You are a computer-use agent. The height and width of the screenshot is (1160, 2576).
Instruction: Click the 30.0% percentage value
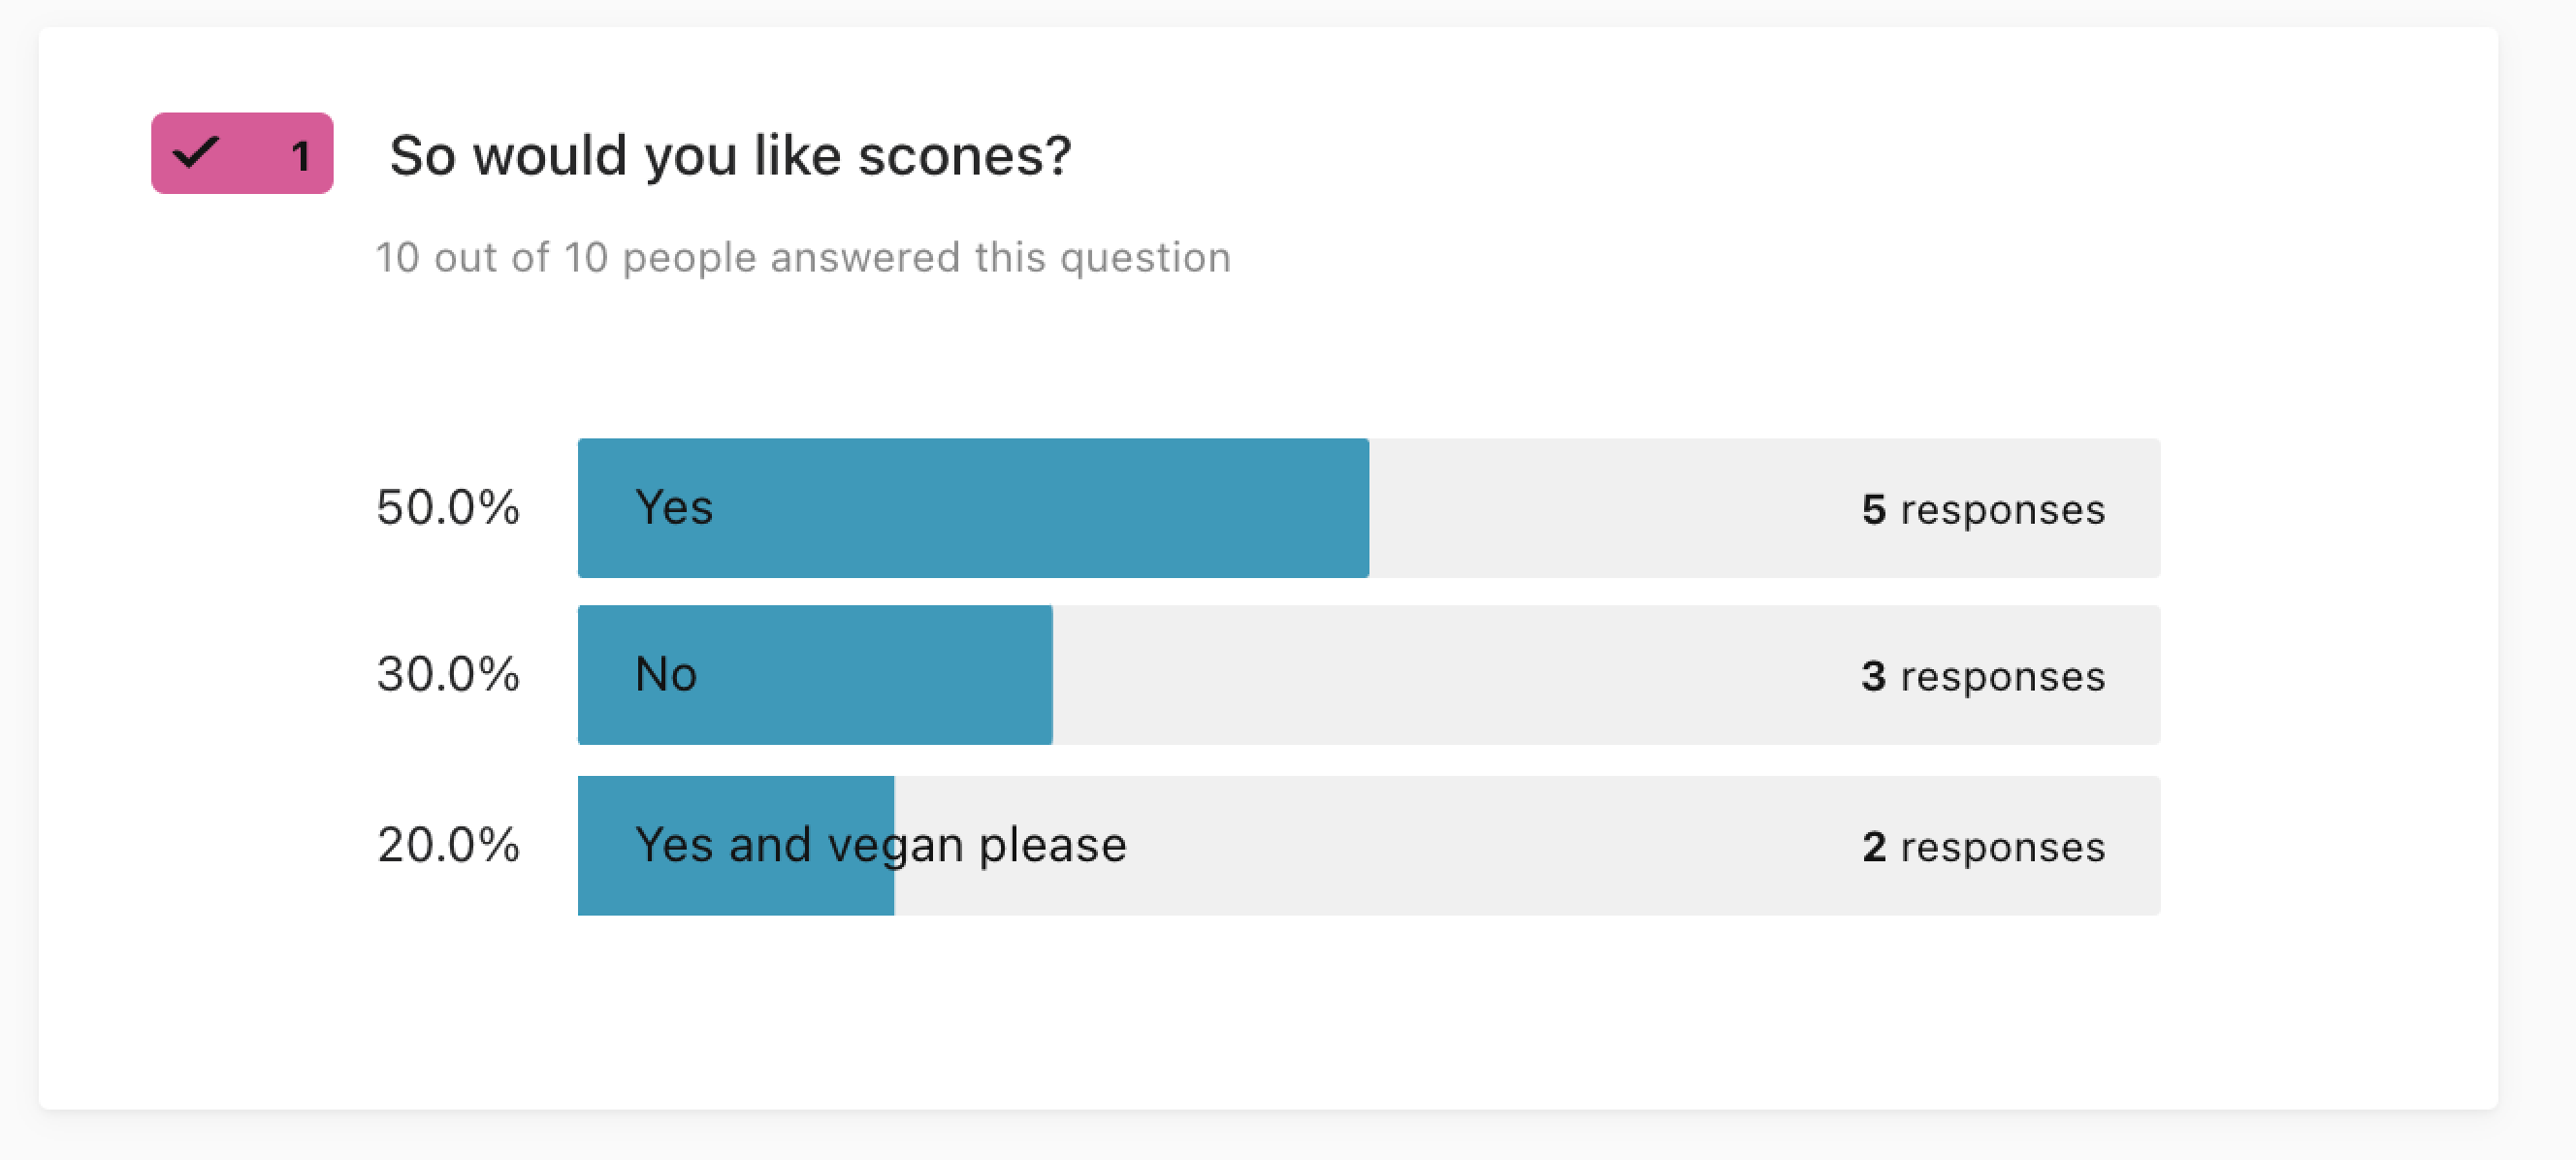(448, 674)
